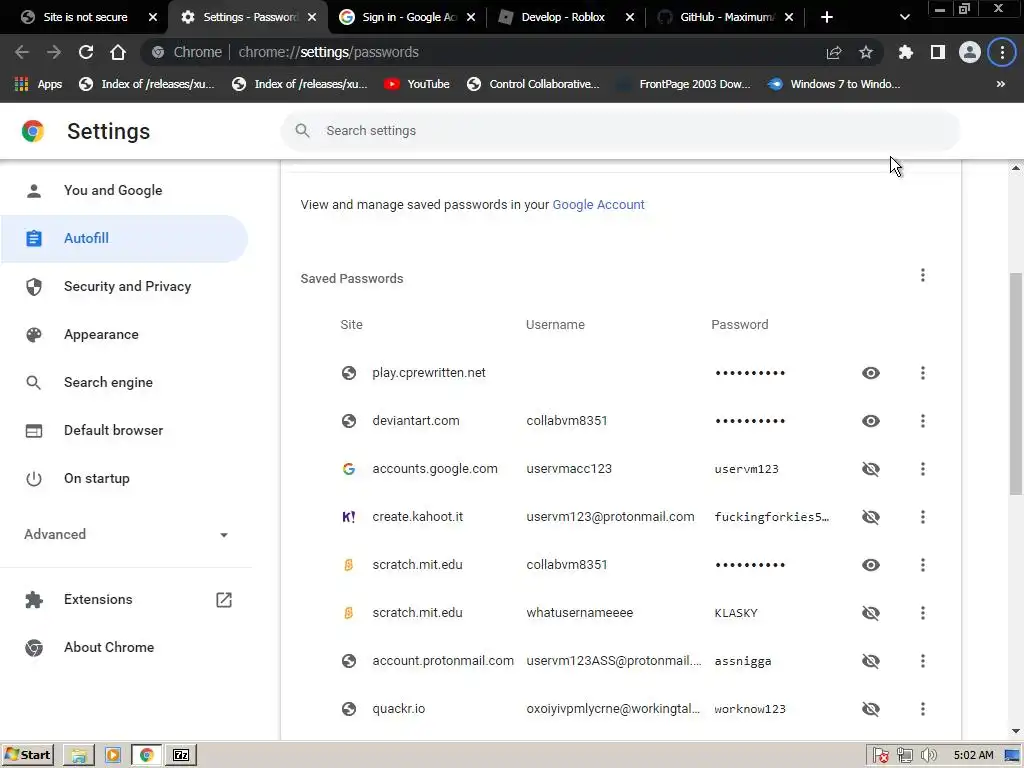Open Extensions from the settings sidebar

click(124, 600)
